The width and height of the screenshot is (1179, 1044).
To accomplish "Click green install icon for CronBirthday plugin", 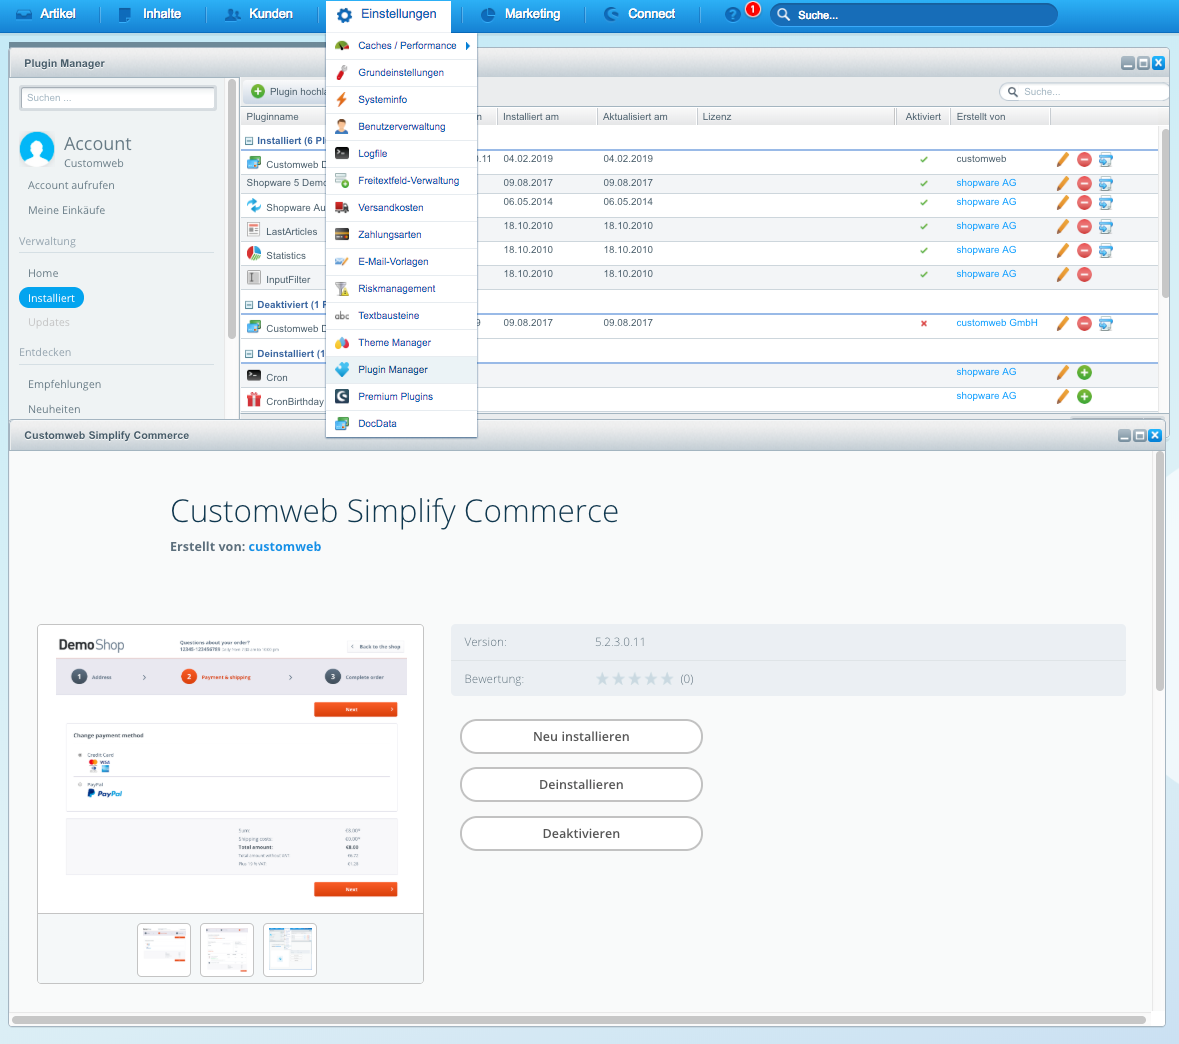I will (1084, 396).
